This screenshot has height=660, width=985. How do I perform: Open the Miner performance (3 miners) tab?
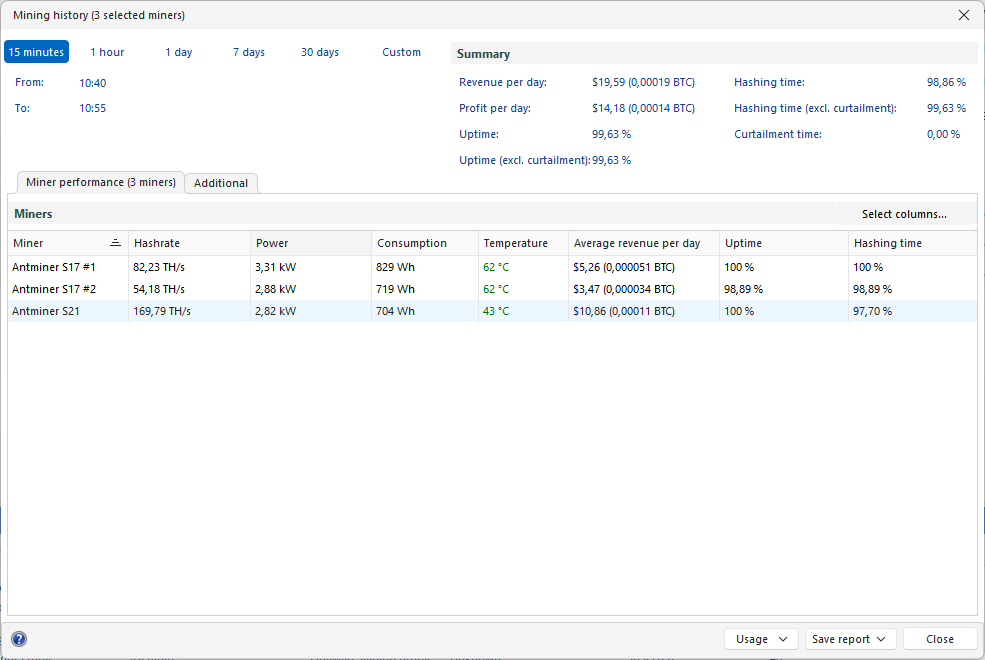click(x=101, y=182)
